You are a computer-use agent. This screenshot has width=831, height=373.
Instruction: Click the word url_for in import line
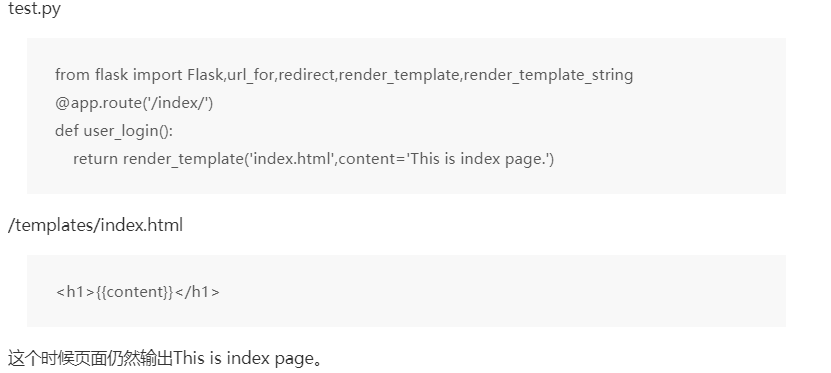pyautogui.click(x=251, y=75)
